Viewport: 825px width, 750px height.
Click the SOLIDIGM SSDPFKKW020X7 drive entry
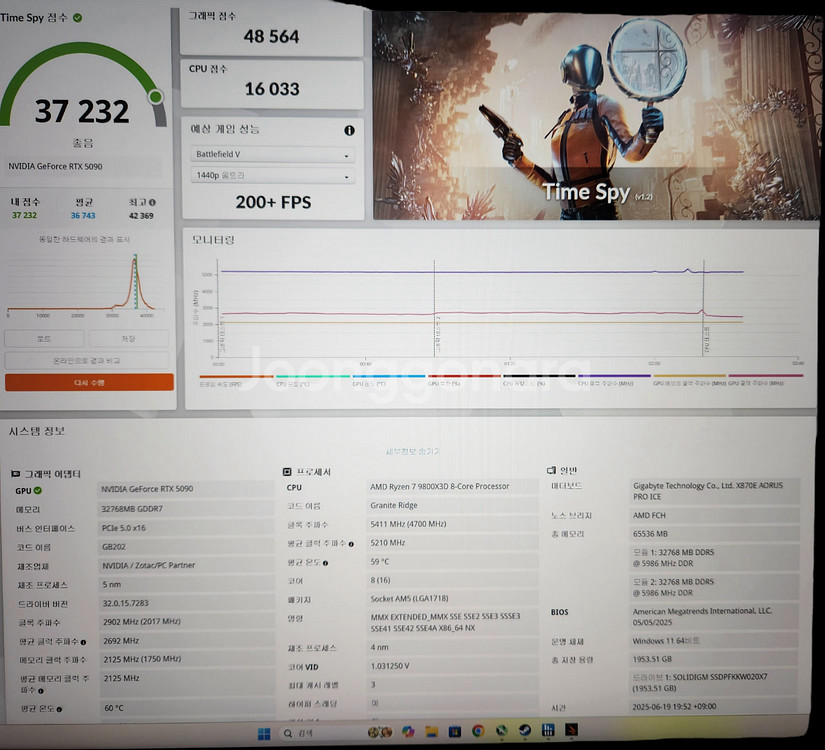coord(700,683)
